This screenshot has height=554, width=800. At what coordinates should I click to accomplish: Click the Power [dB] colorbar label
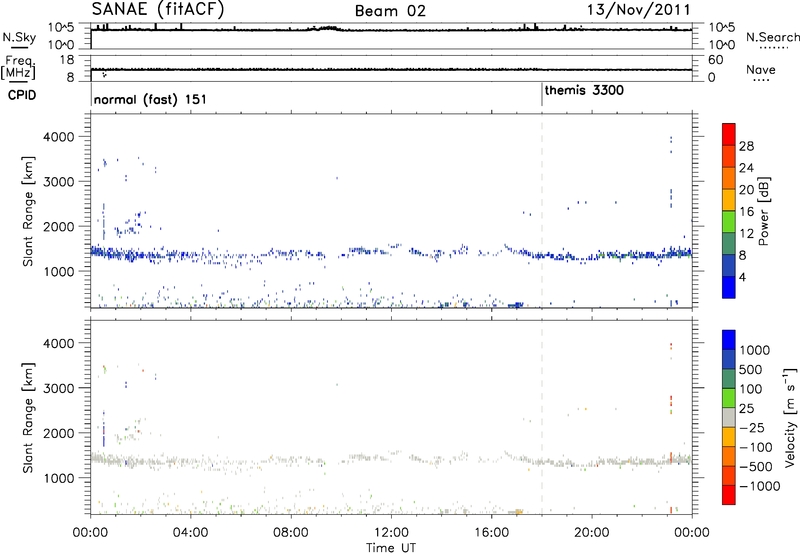tap(764, 211)
